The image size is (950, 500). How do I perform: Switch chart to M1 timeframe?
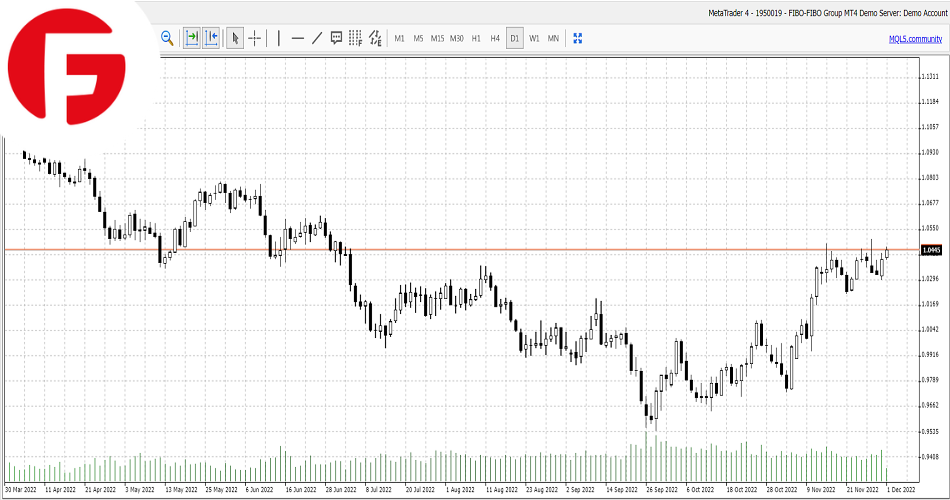point(399,38)
